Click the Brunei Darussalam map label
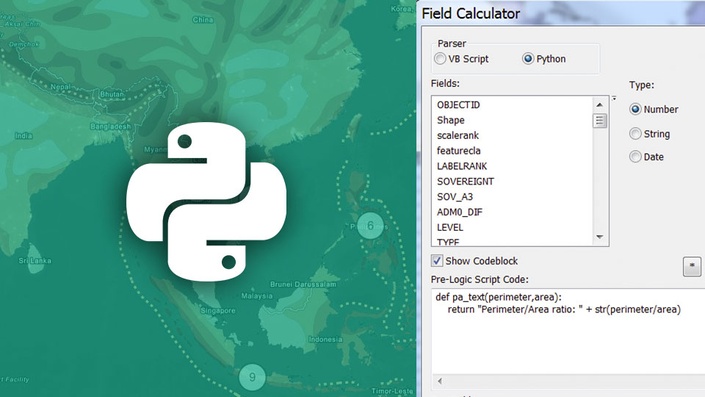705x397 pixels. [x=303, y=284]
